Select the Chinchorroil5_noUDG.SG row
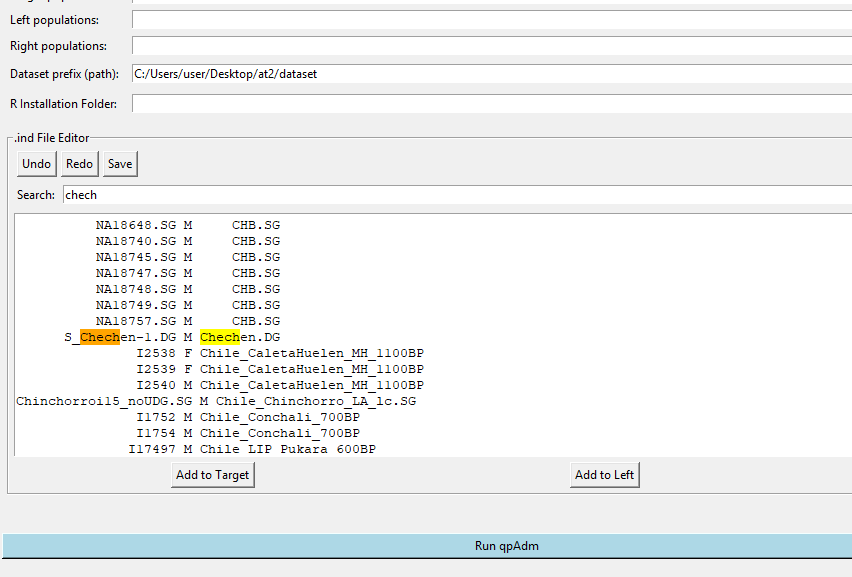The width and height of the screenshot is (852, 577). click(216, 402)
